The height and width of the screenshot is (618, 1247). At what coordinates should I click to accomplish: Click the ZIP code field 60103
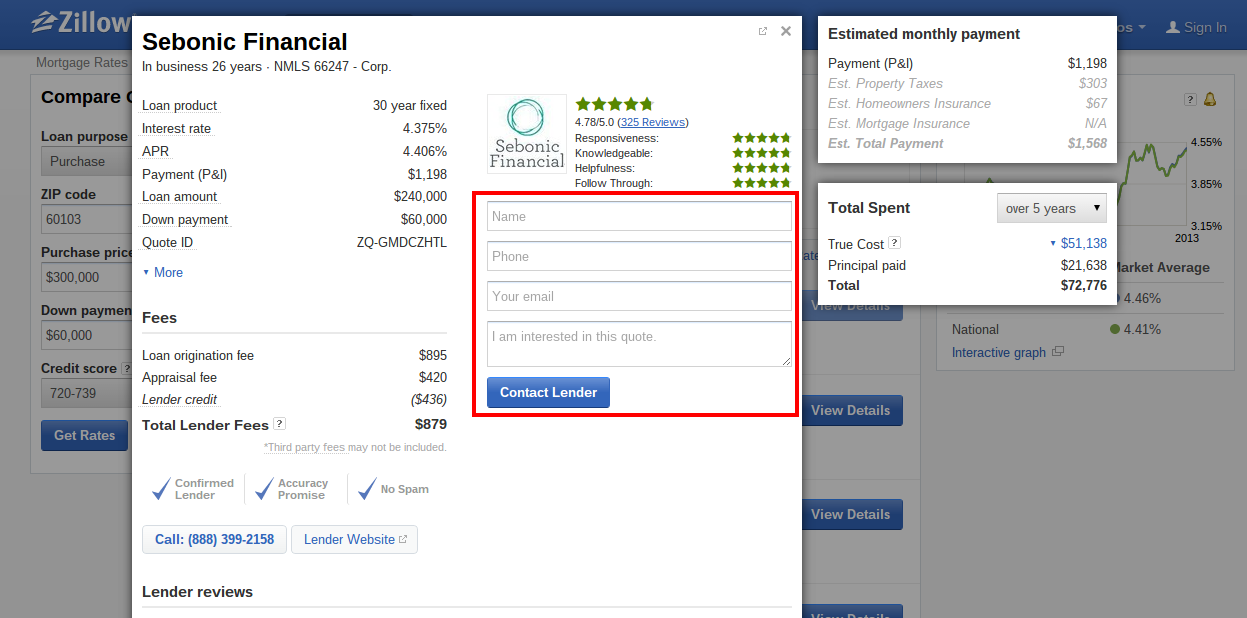87,219
